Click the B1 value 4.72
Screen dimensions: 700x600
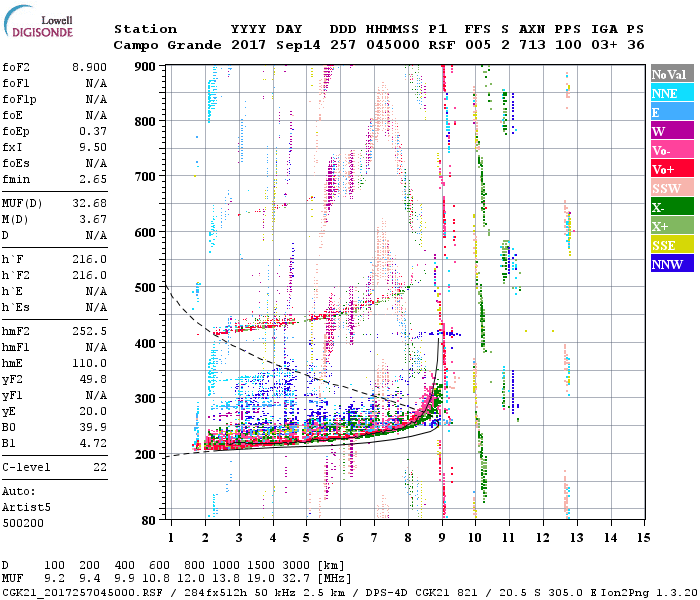tap(93, 444)
